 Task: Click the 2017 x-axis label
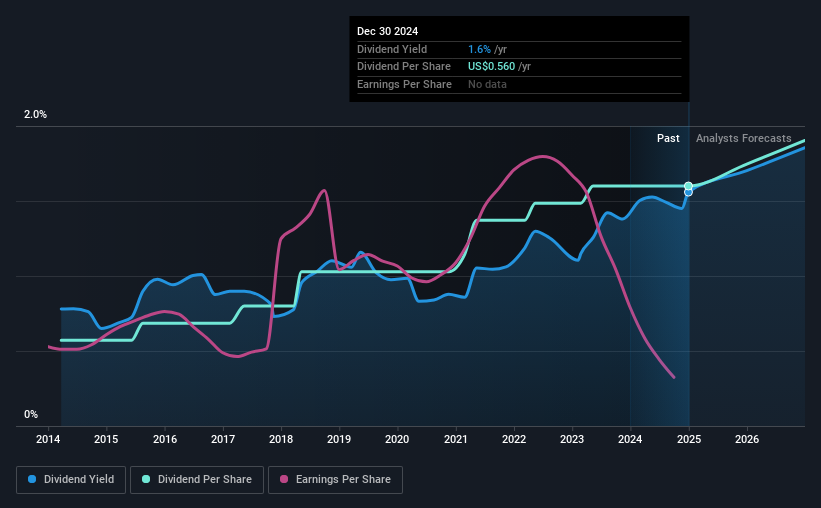point(223,439)
